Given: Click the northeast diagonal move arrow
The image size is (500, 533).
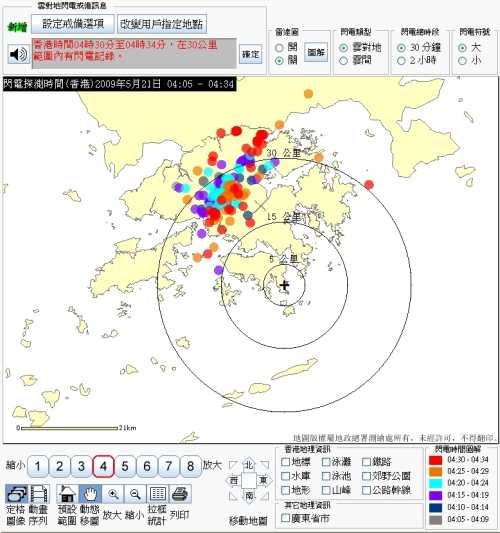Looking at the screenshot, I should point(264,465).
